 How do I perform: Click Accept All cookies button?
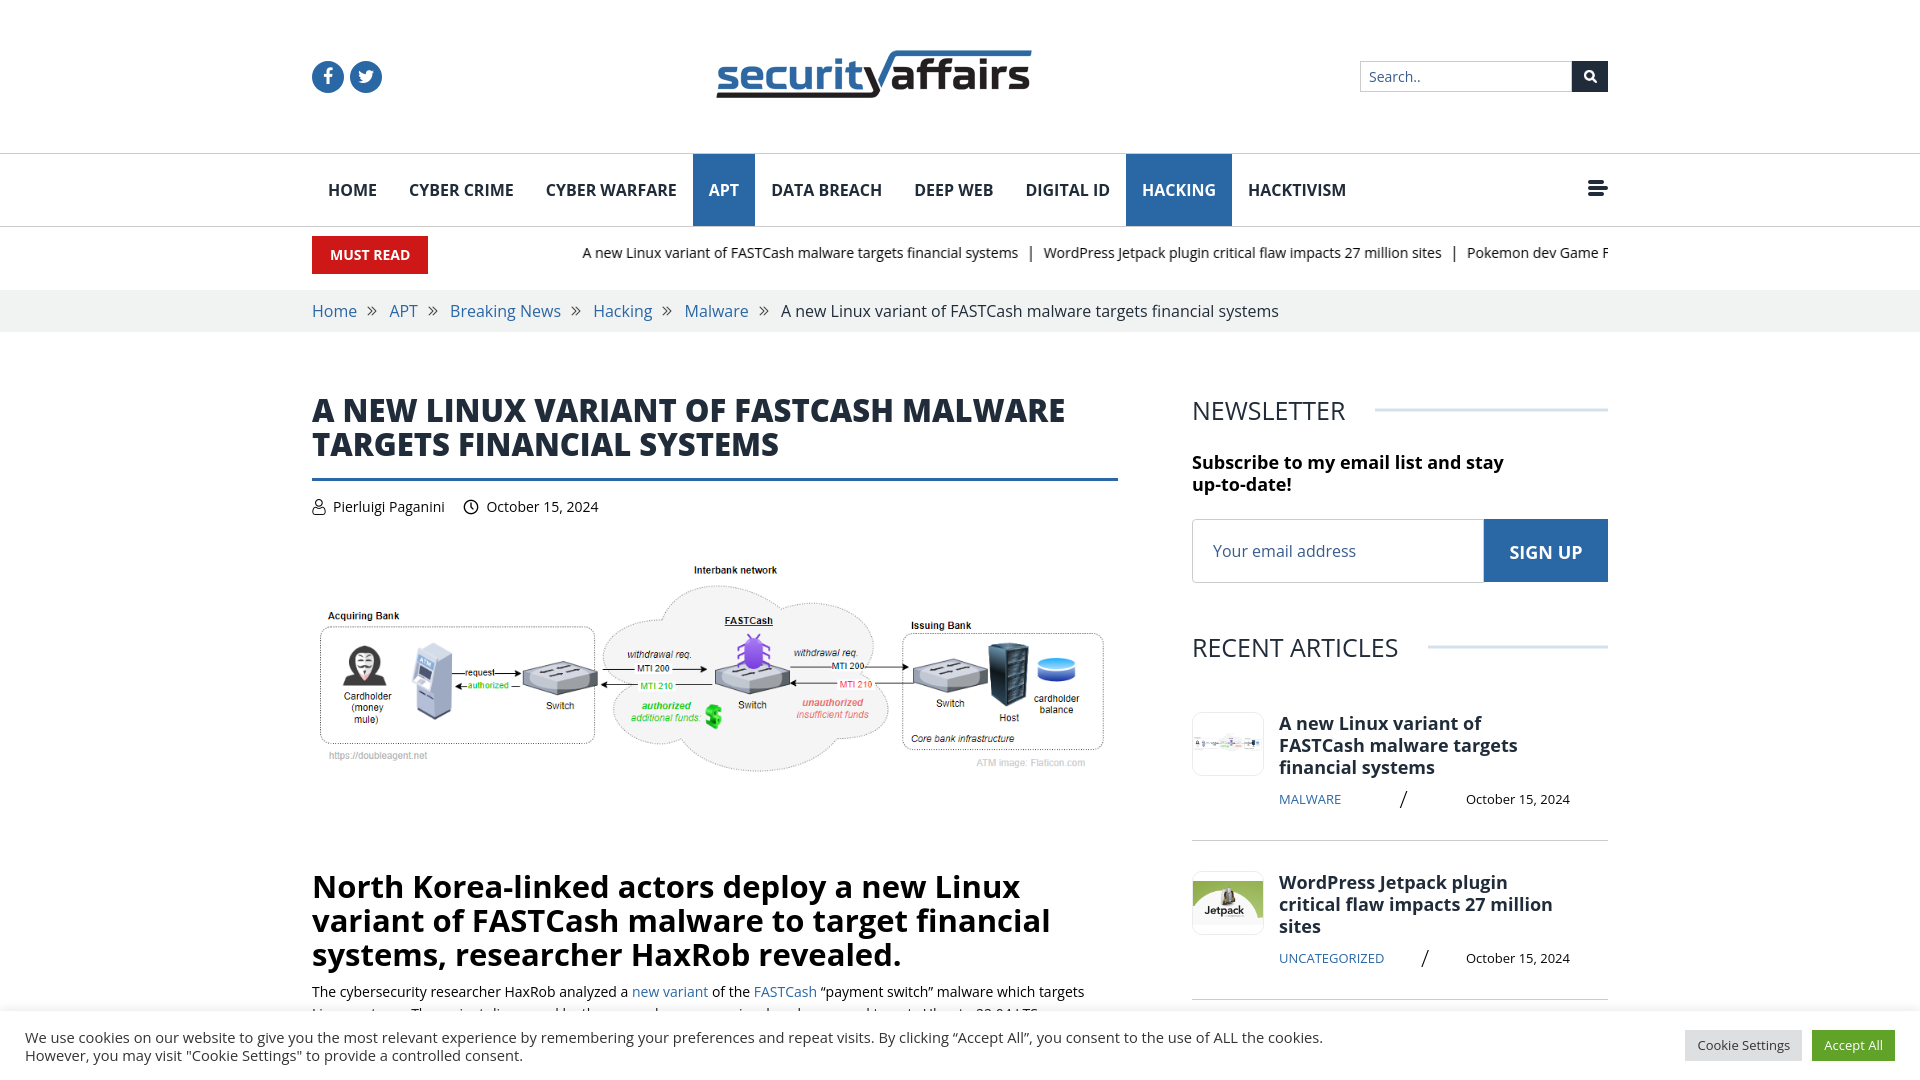(1853, 1046)
